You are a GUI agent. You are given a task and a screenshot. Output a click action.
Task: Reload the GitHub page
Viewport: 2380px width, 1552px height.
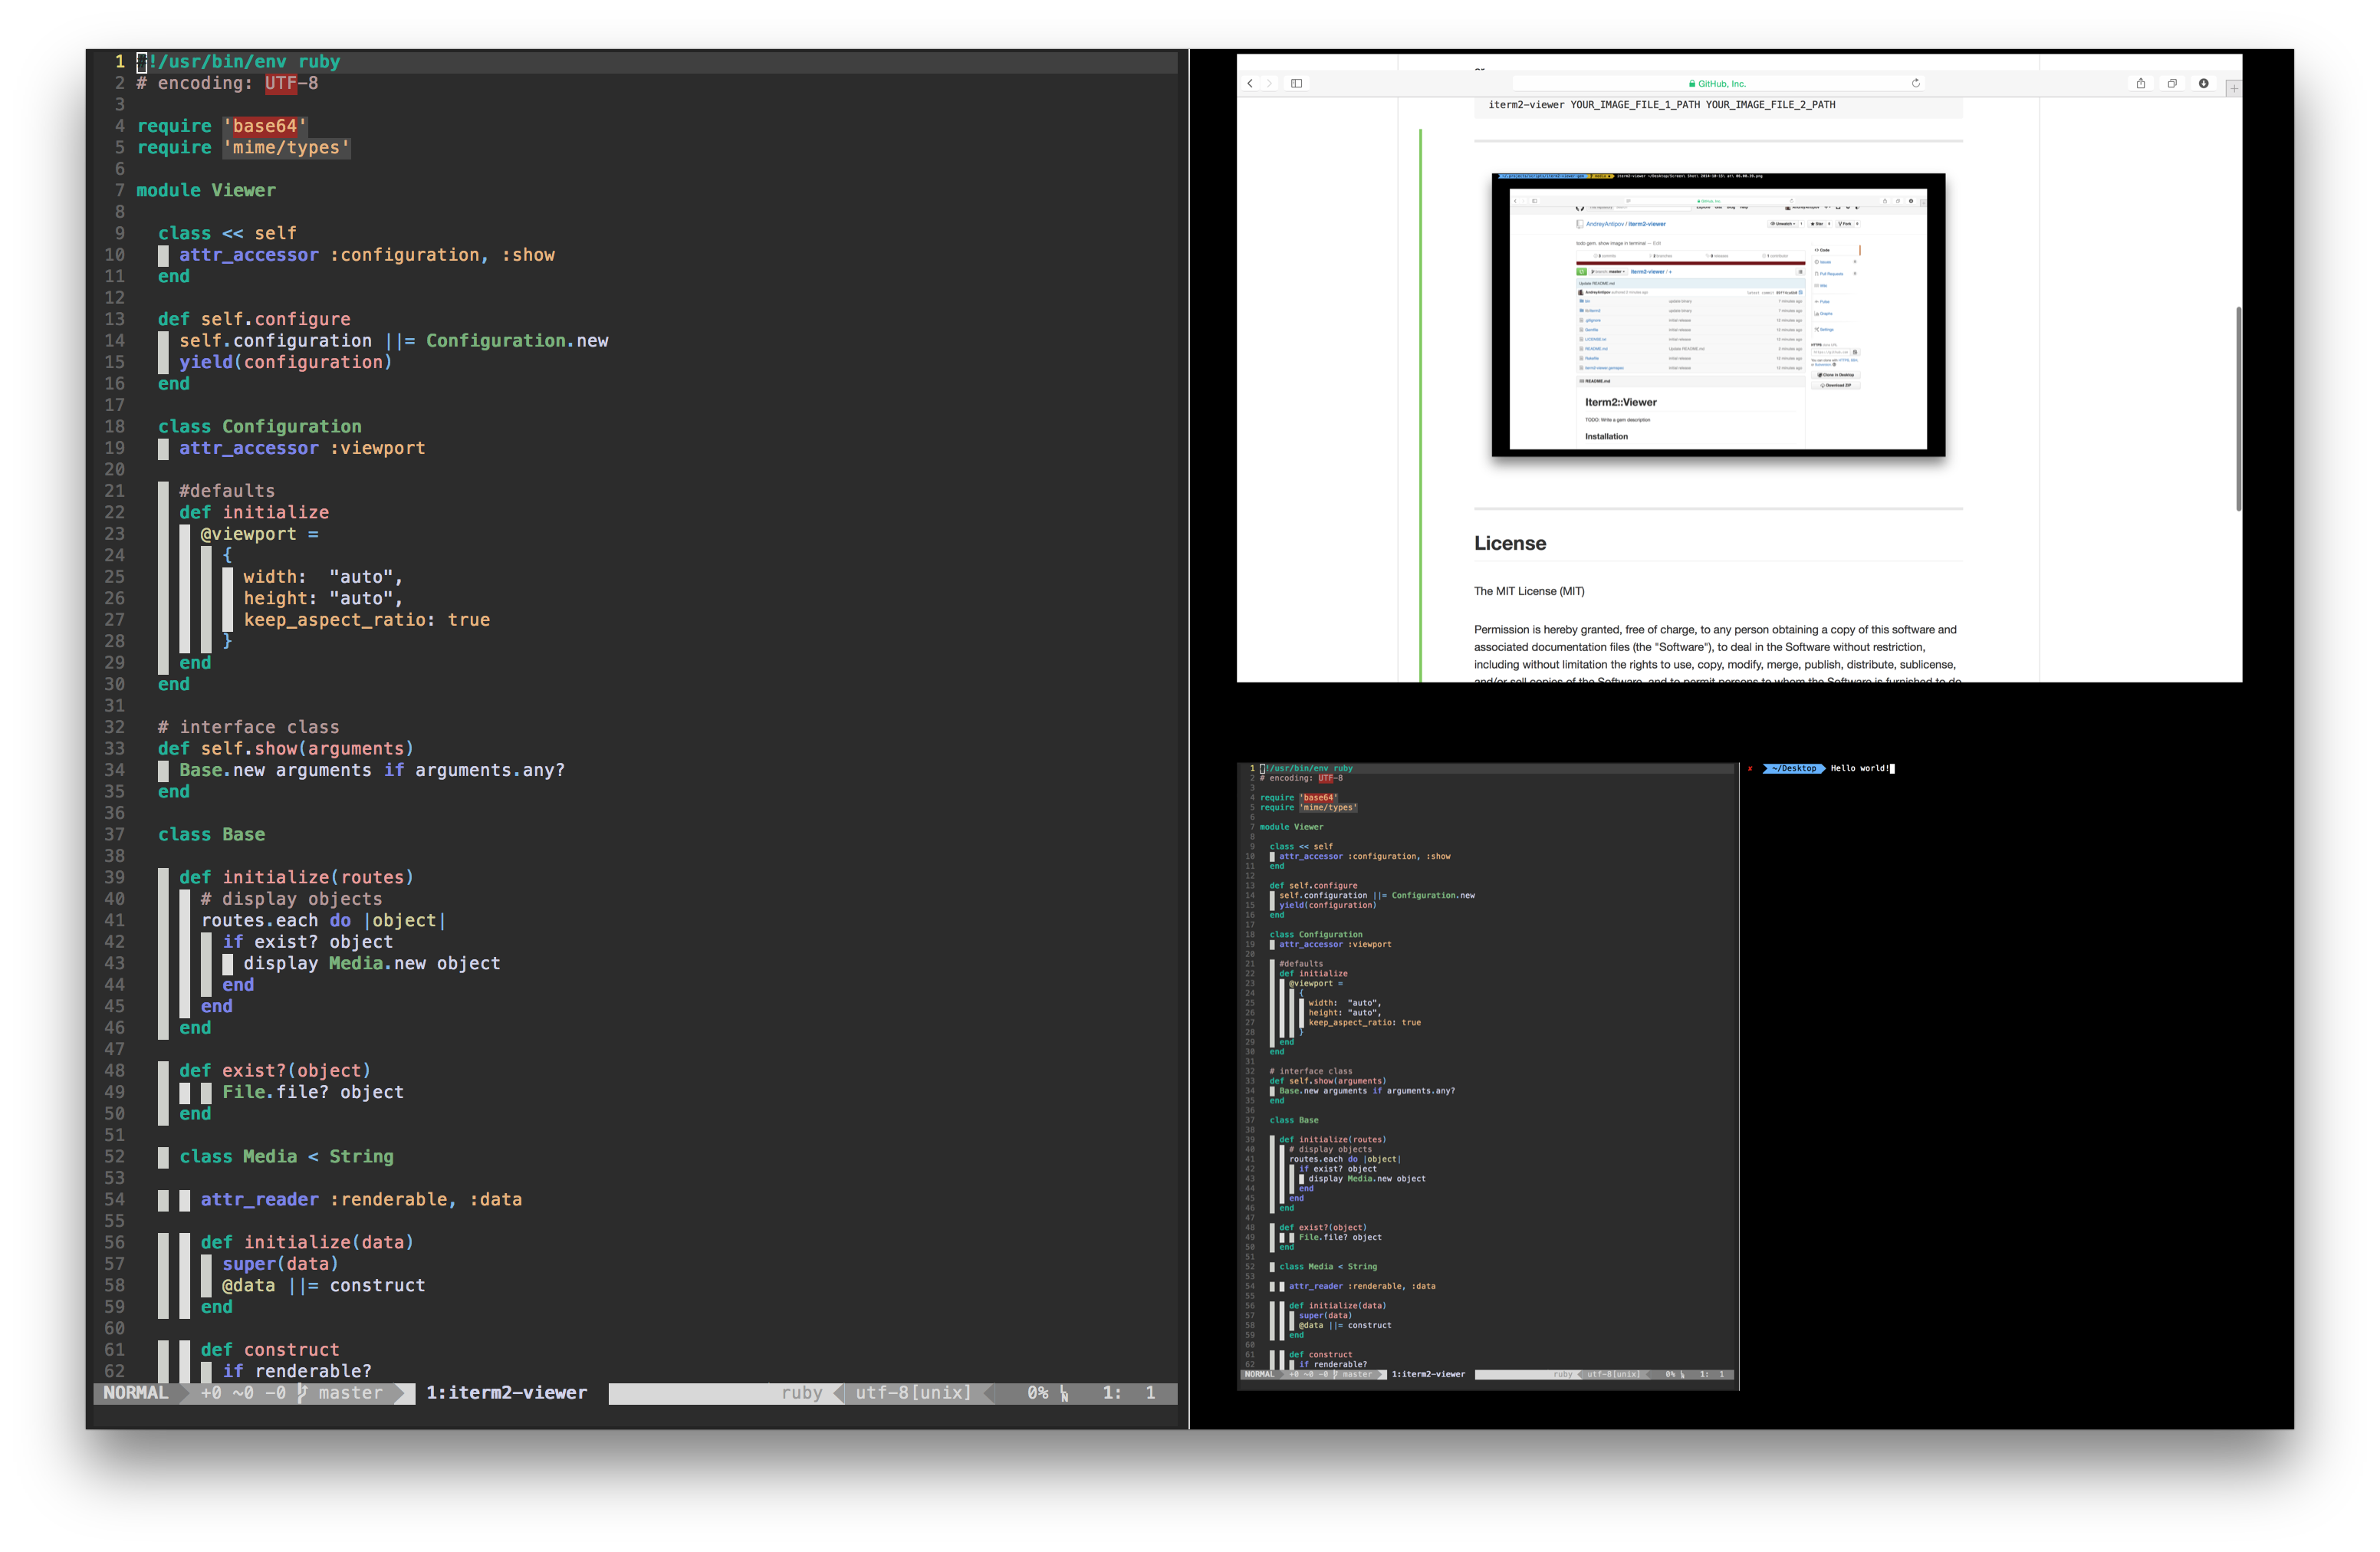pyautogui.click(x=1916, y=84)
